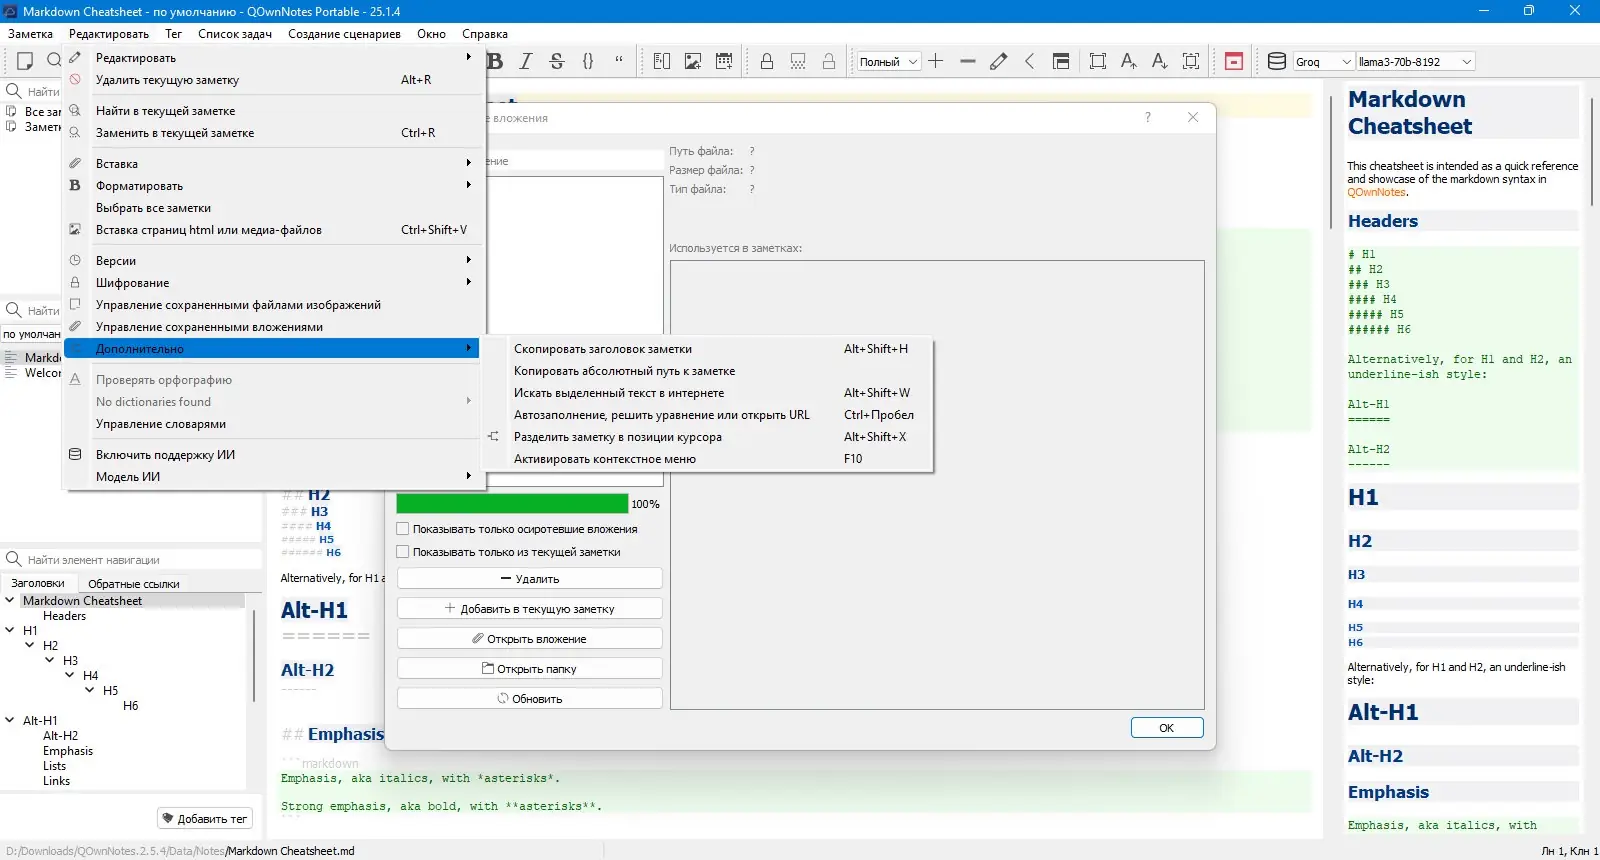This screenshot has height=860, width=1600.
Task: Insert current date via the calendar icon
Action: 724,61
